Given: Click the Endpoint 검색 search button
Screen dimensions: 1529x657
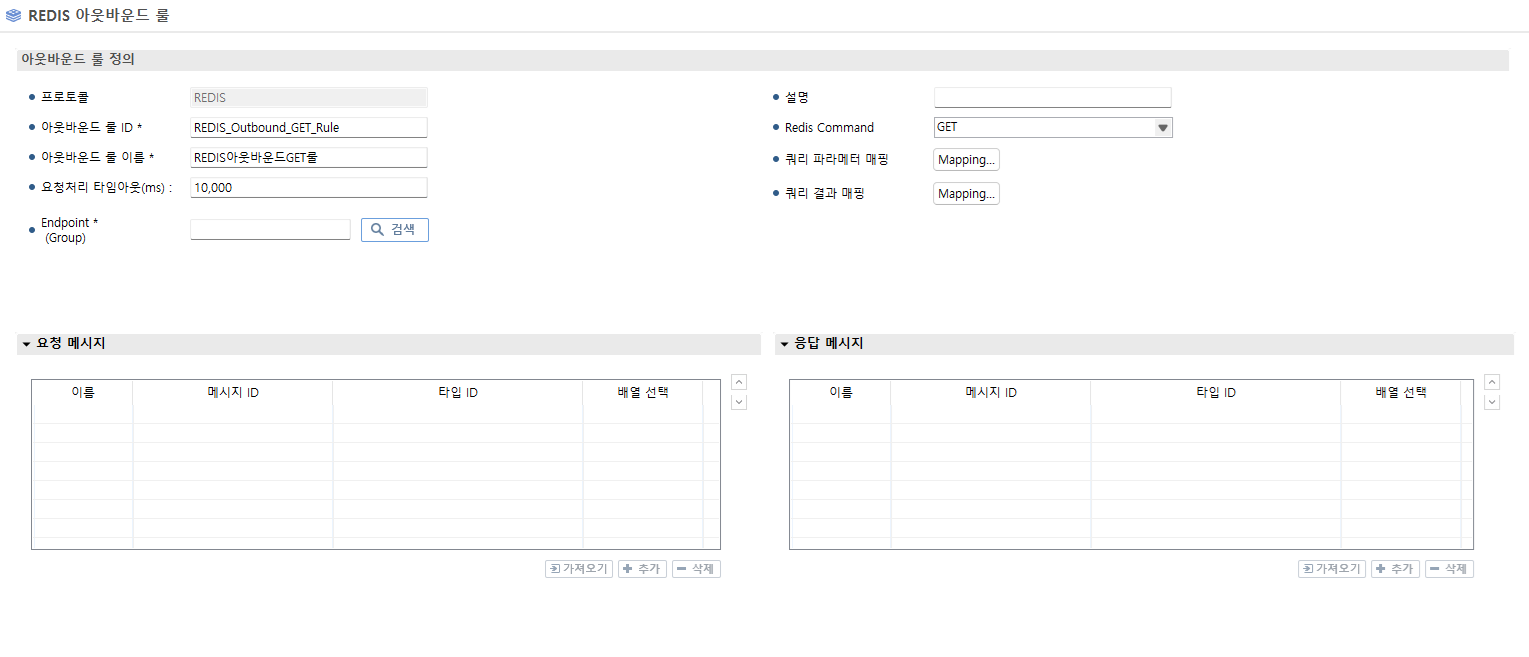Looking at the screenshot, I should [x=394, y=229].
